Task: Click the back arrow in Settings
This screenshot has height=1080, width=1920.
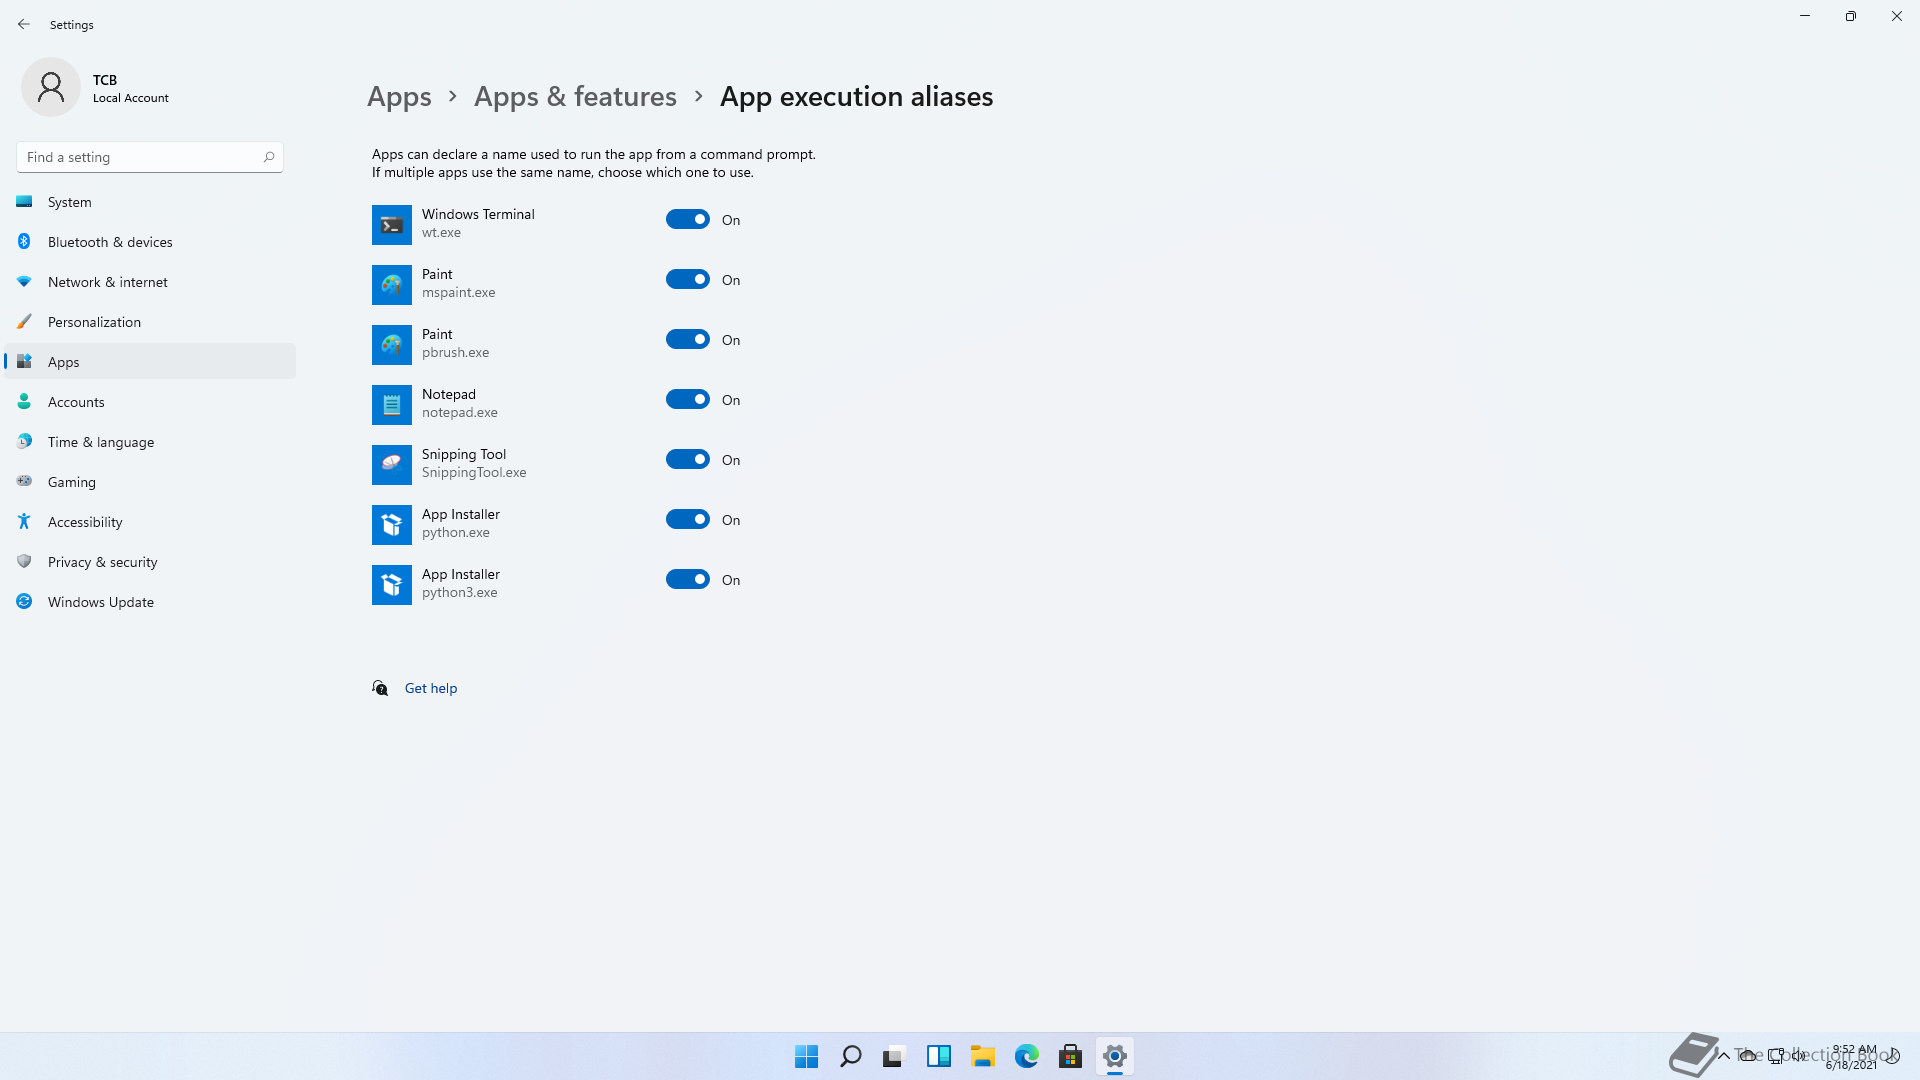Action: point(24,24)
